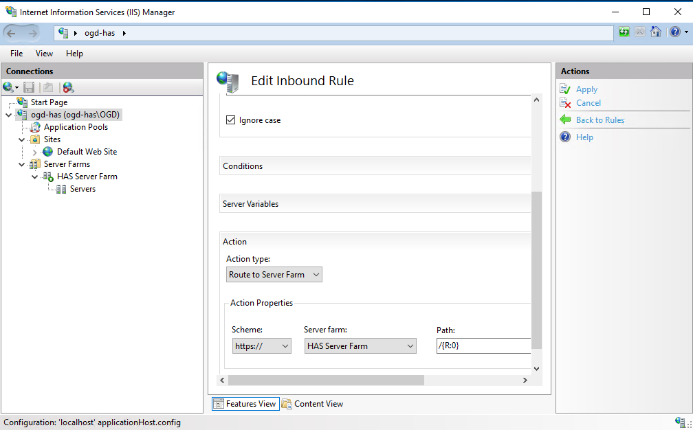Click the Apply link

pyautogui.click(x=586, y=89)
